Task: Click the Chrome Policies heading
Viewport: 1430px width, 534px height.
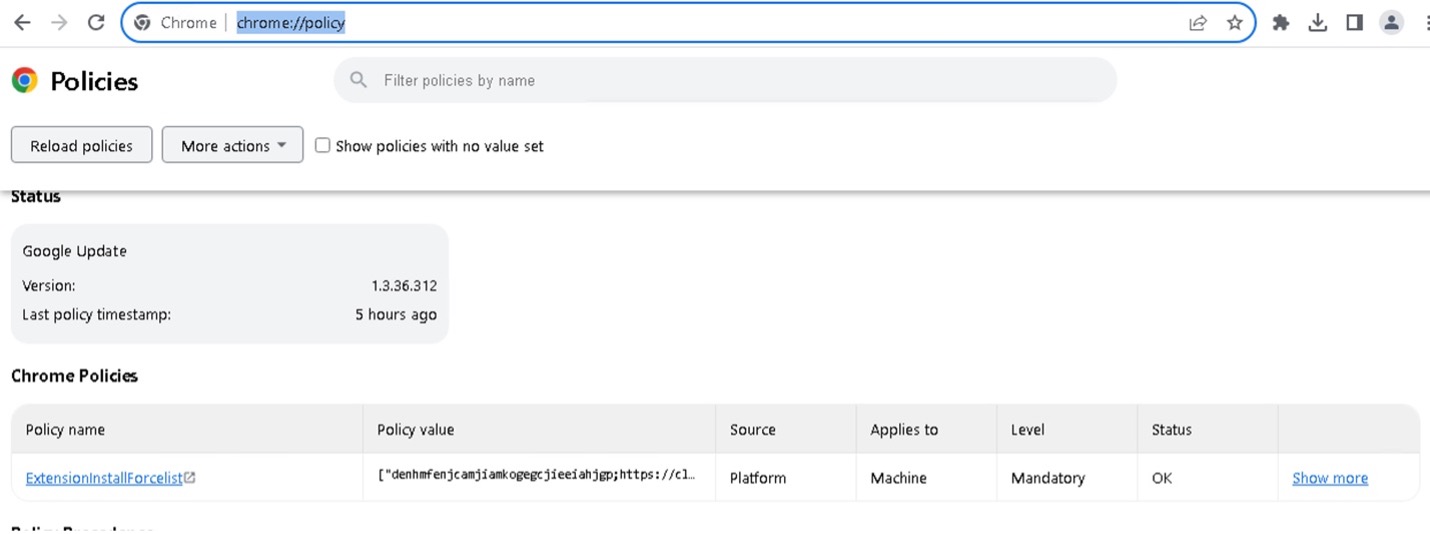Action: coord(74,376)
